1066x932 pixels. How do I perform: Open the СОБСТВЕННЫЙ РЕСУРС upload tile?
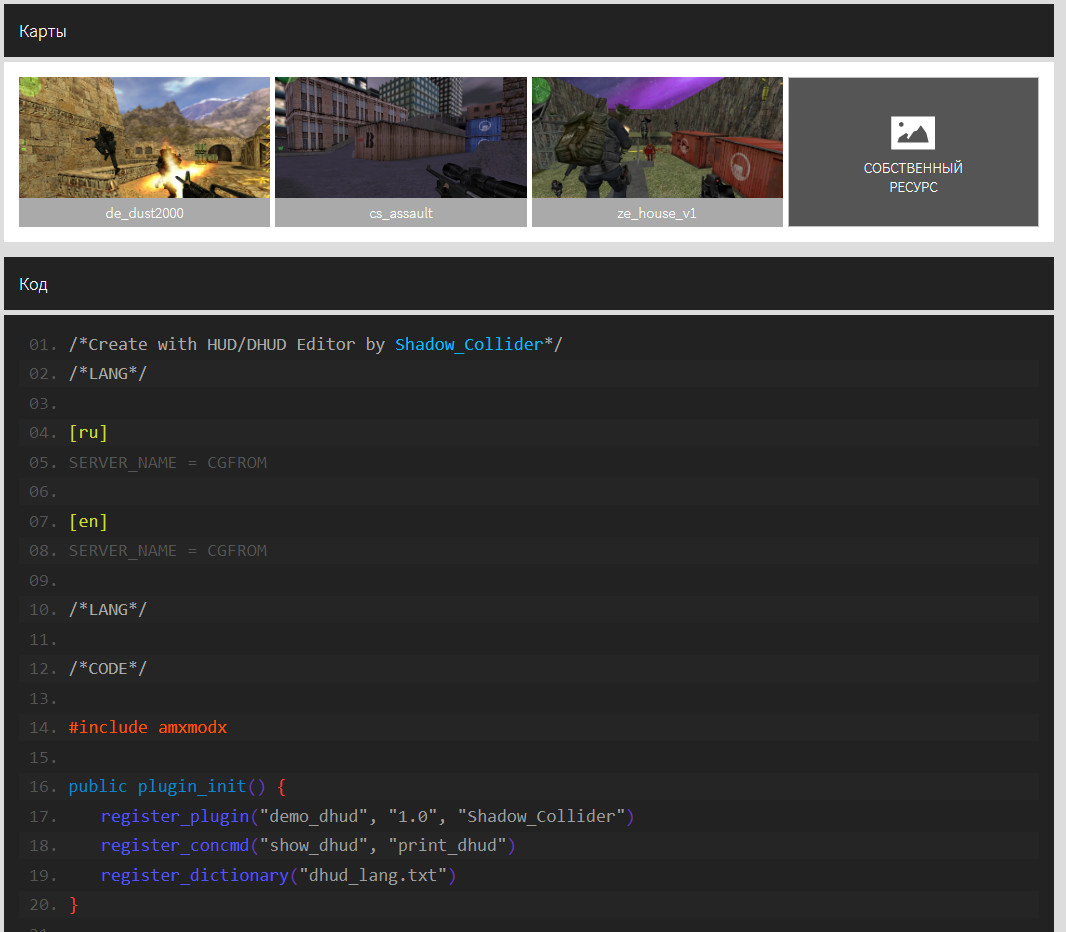click(912, 151)
